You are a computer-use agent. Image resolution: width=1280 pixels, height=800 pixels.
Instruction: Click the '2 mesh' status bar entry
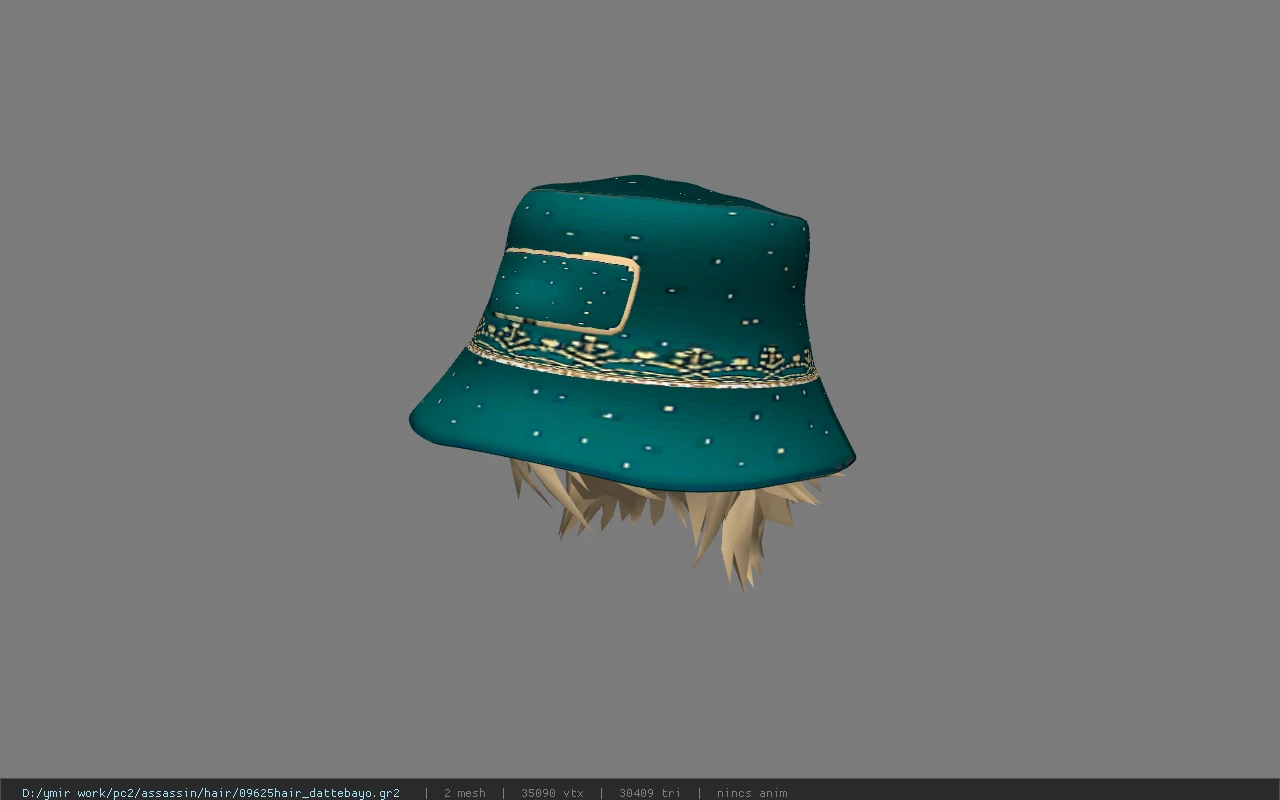[x=464, y=793]
